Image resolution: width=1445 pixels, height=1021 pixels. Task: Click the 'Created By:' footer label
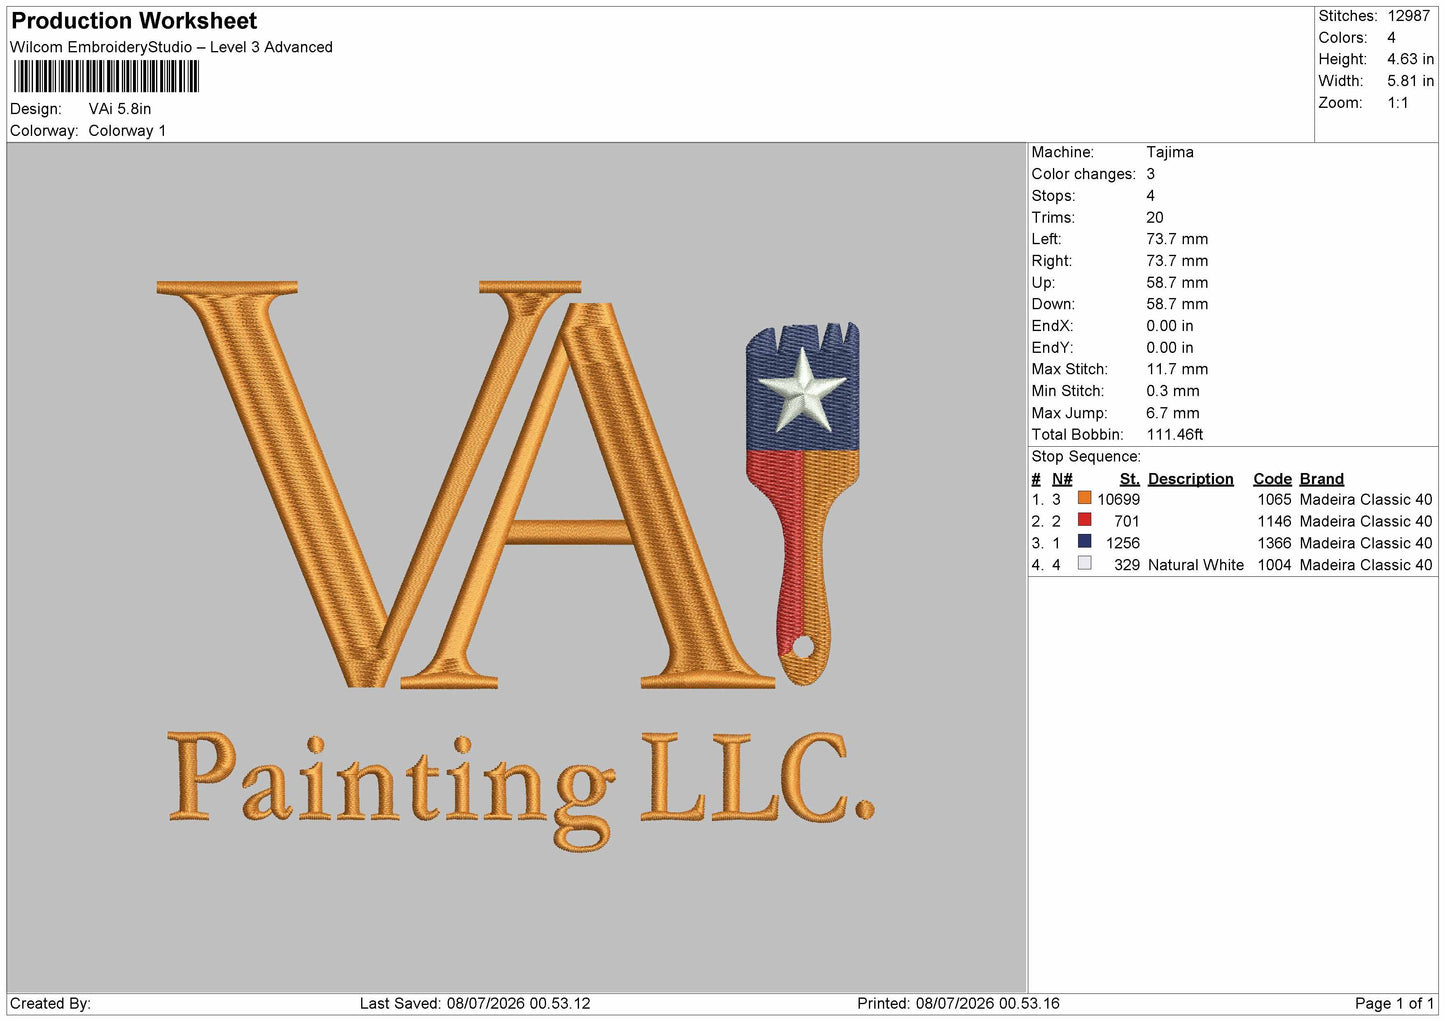[50, 1003]
